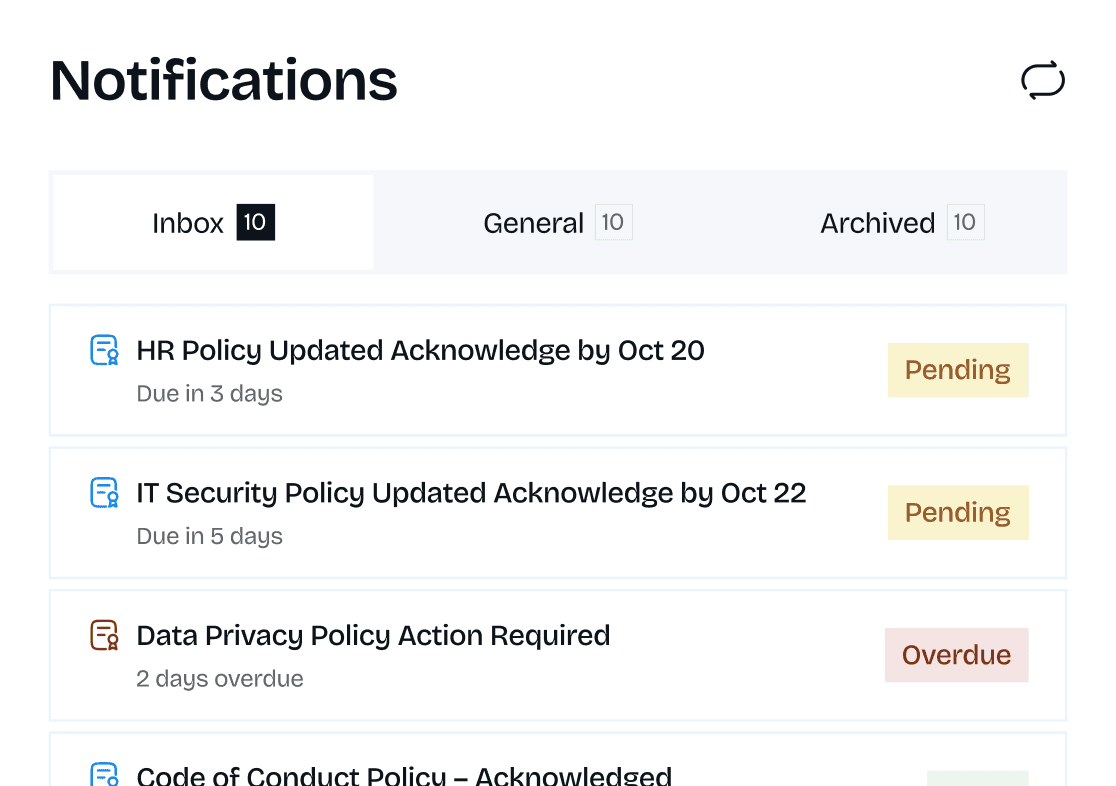Open HR Policy Updated Acknowledge by Oct 20
Image resolution: width=1116 pixels, height=786 pixels.
(420, 351)
